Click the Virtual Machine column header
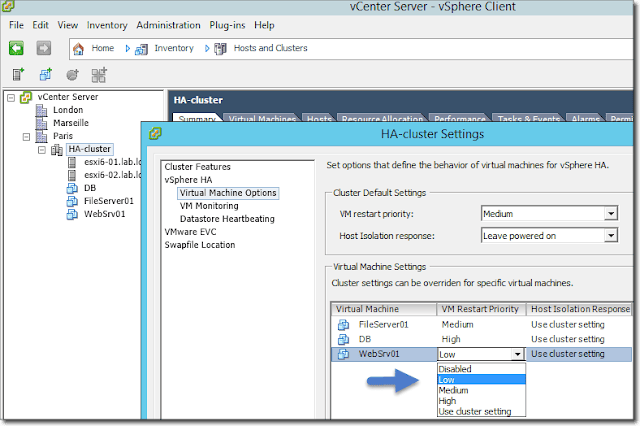The height and width of the screenshot is (426, 640). pyautogui.click(x=384, y=309)
